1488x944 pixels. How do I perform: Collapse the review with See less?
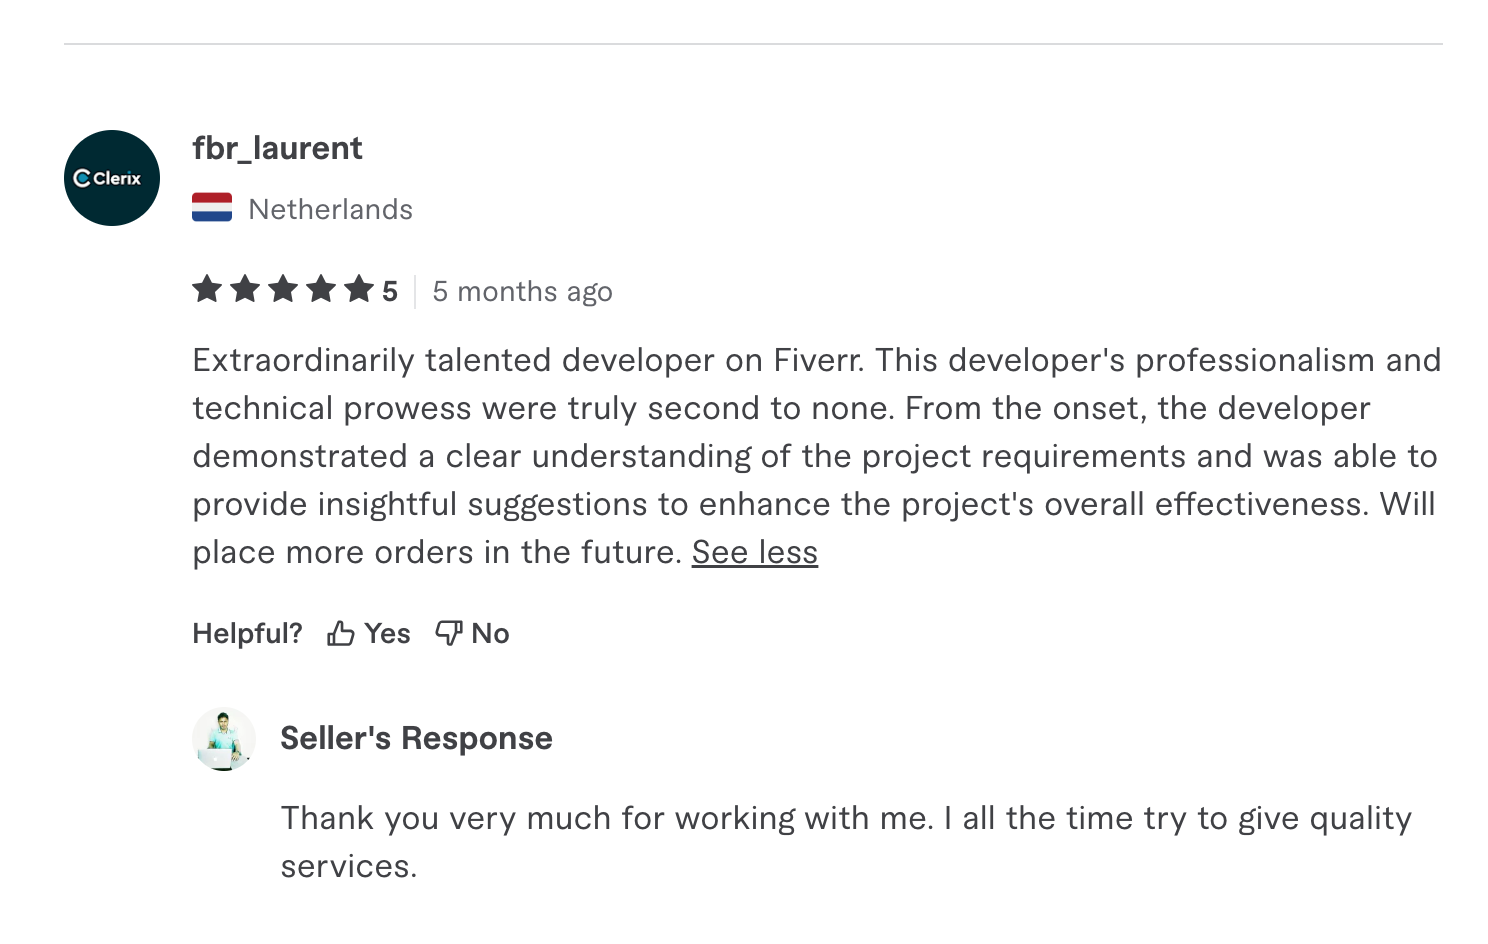pos(755,552)
